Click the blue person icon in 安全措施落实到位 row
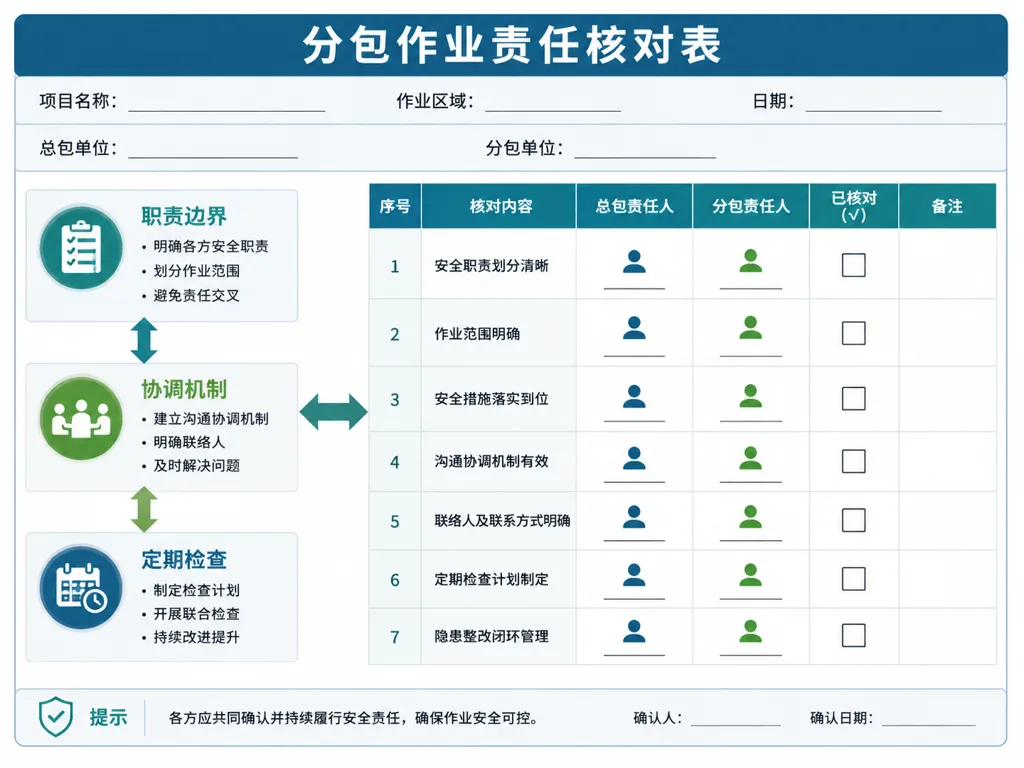1024x768 pixels. click(x=634, y=396)
